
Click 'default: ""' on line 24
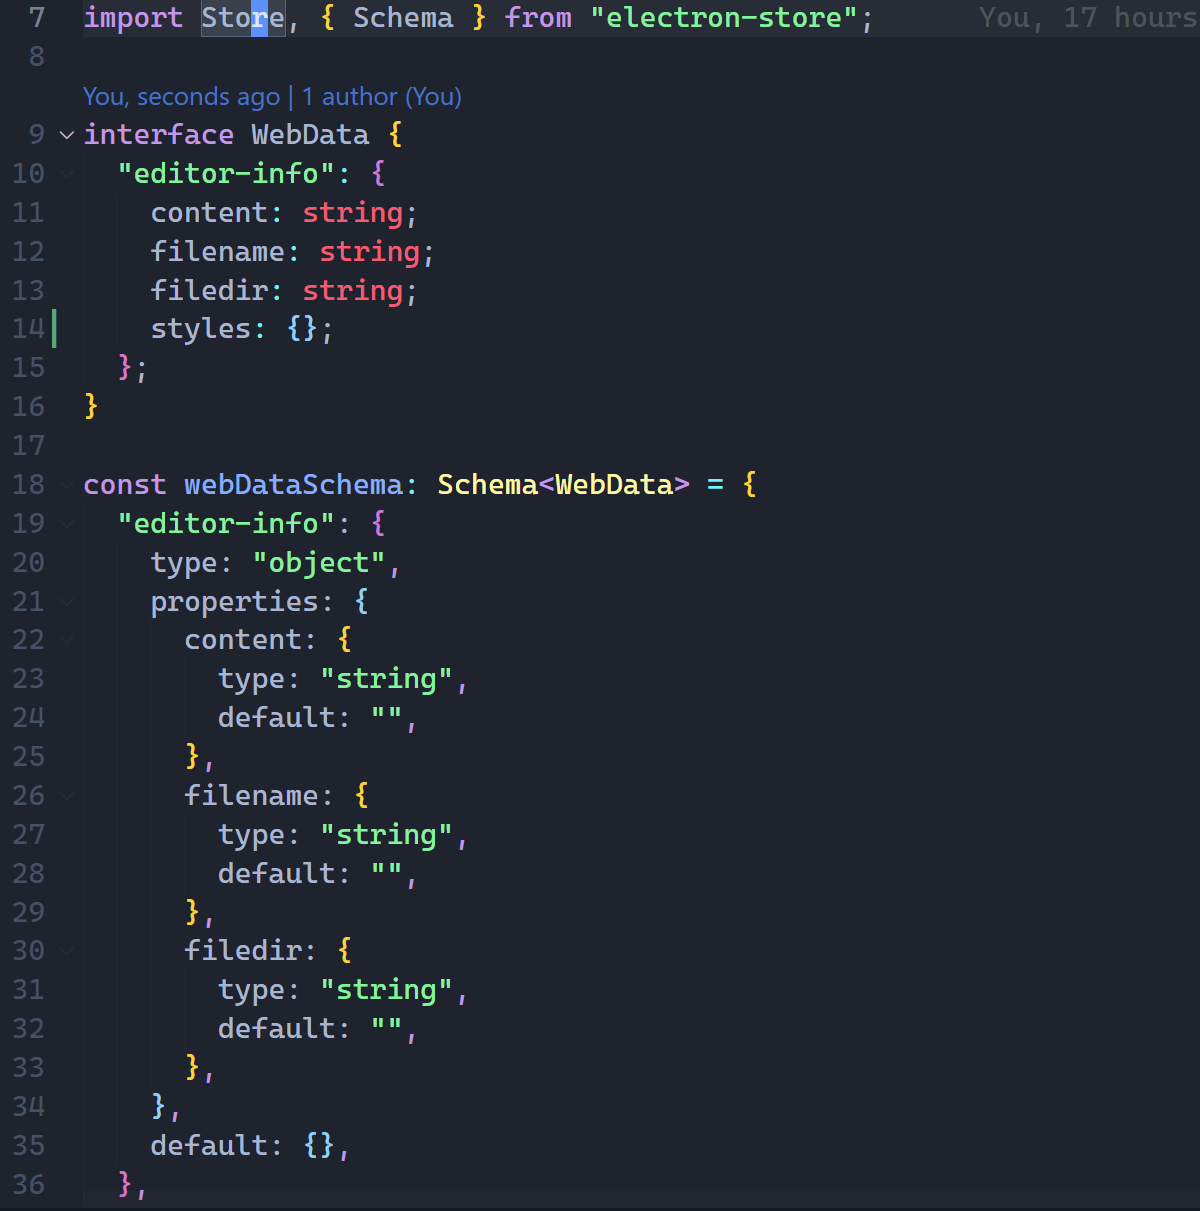point(310,718)
